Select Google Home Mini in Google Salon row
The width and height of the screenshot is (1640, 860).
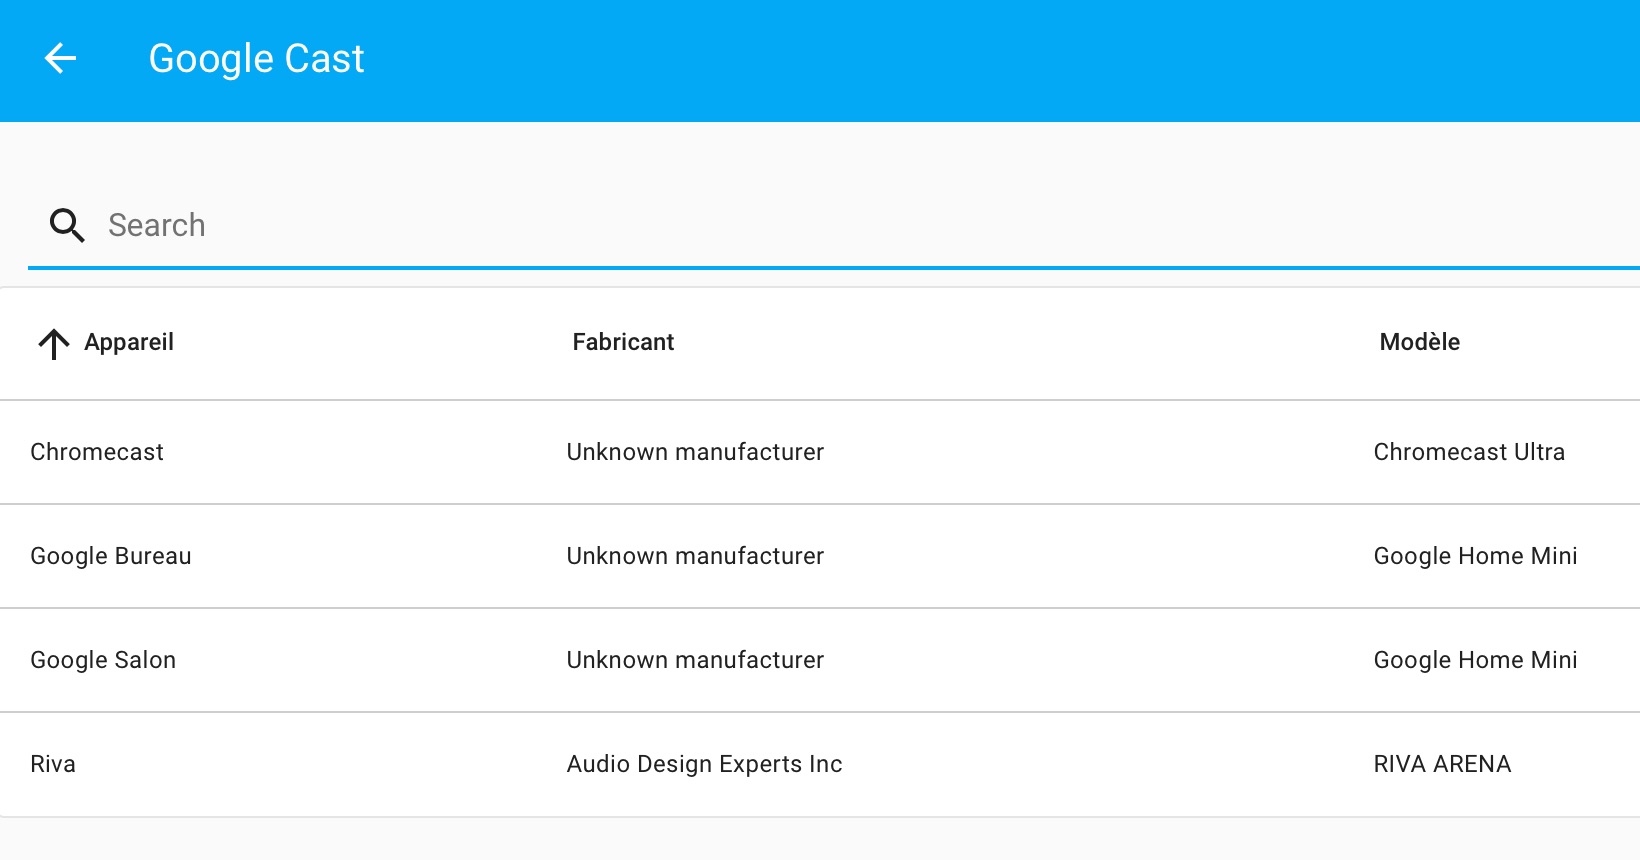click(x=1475, y=660)
